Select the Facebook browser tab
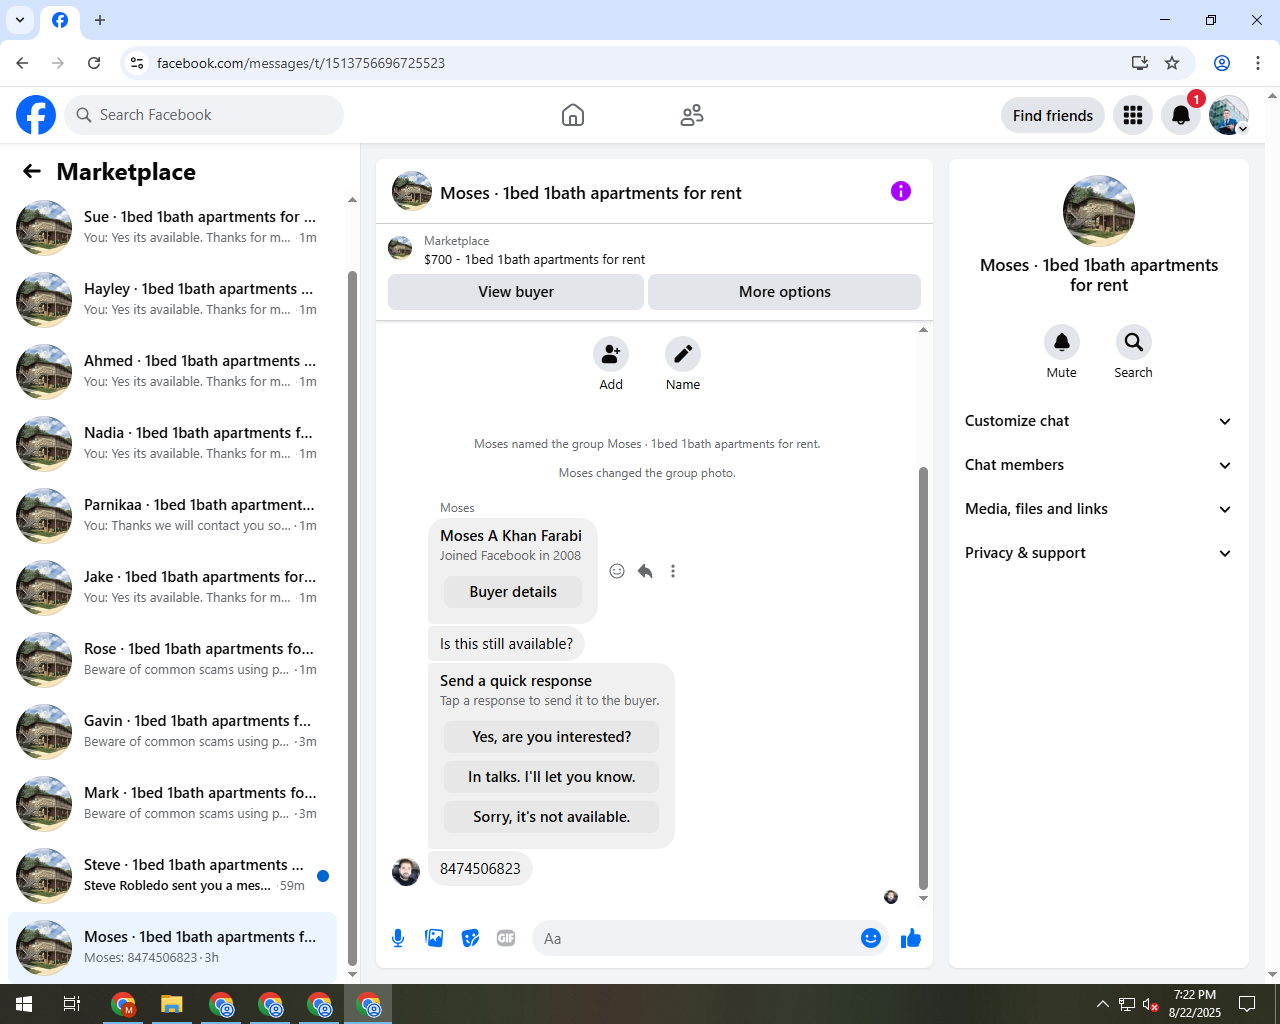This screenshot has width=1280, height=1024. click(60, 20)
